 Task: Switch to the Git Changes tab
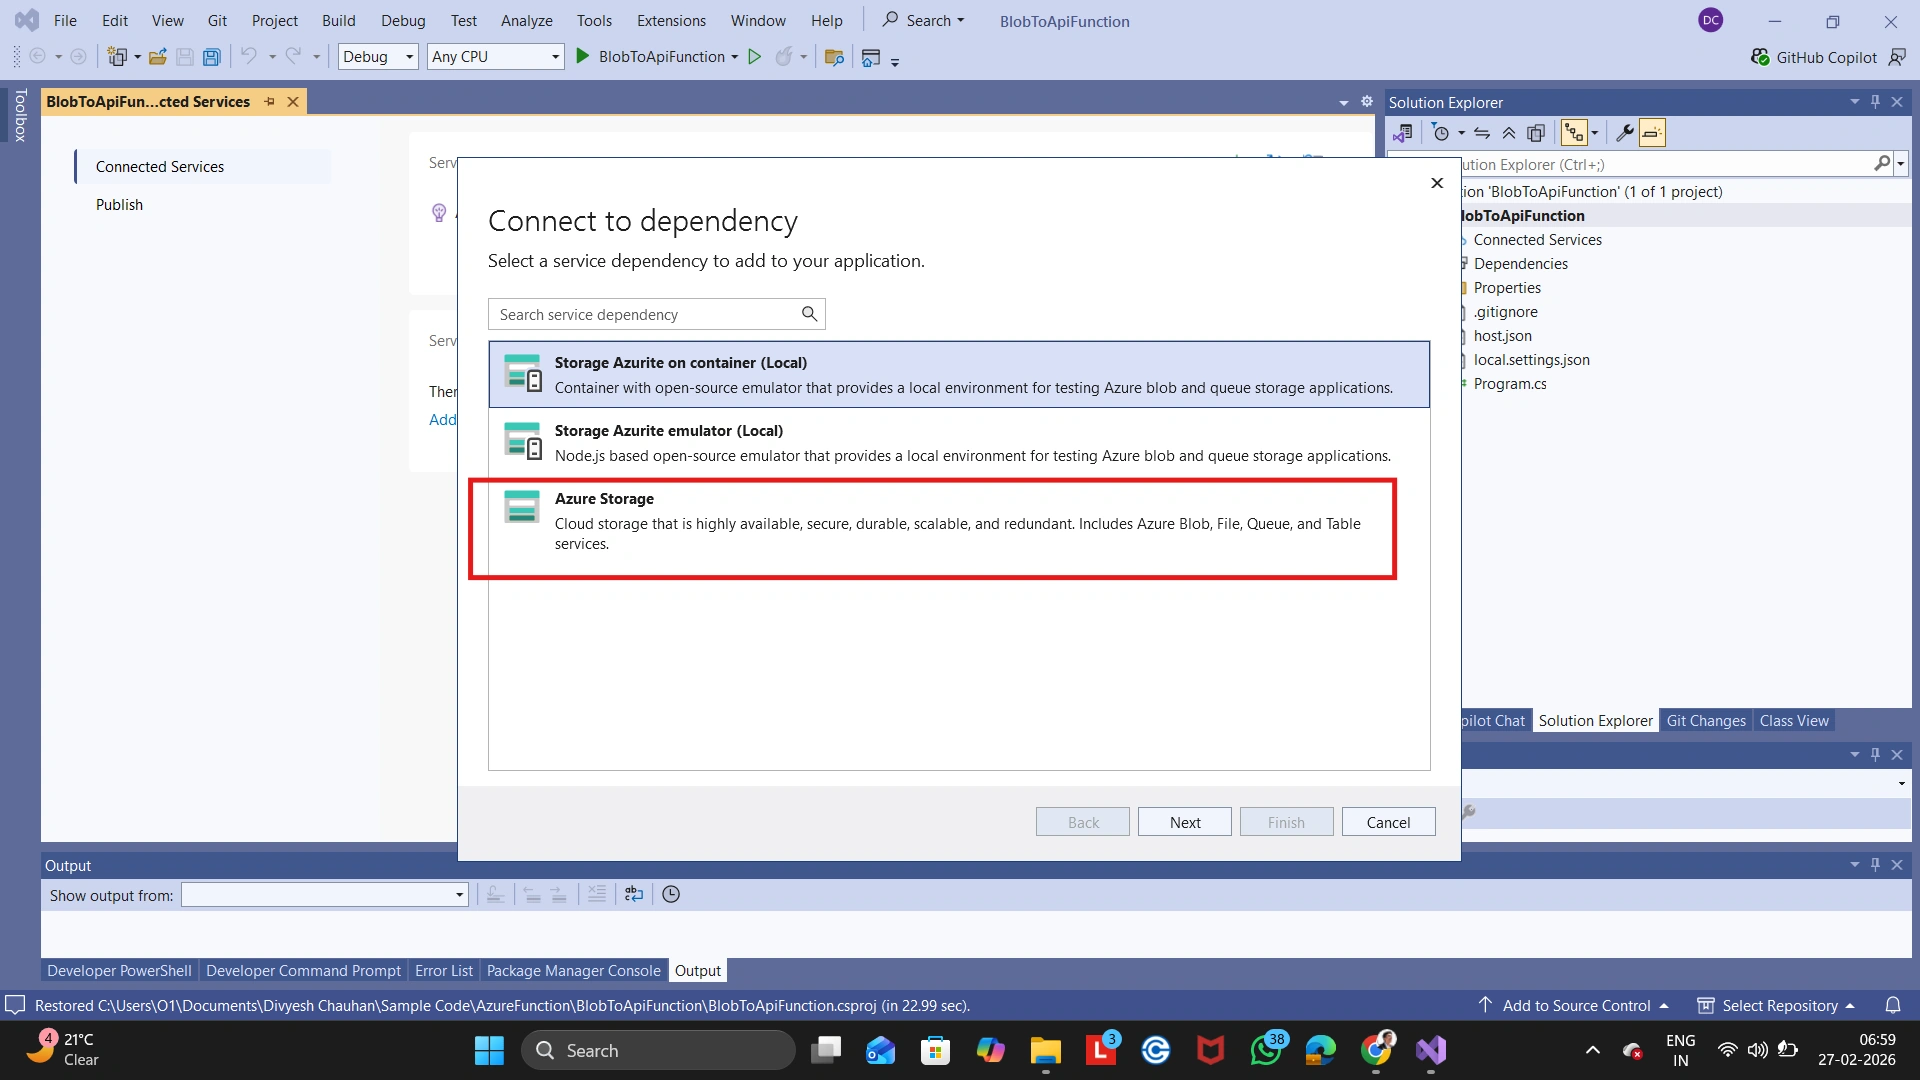click(1706, 720)
